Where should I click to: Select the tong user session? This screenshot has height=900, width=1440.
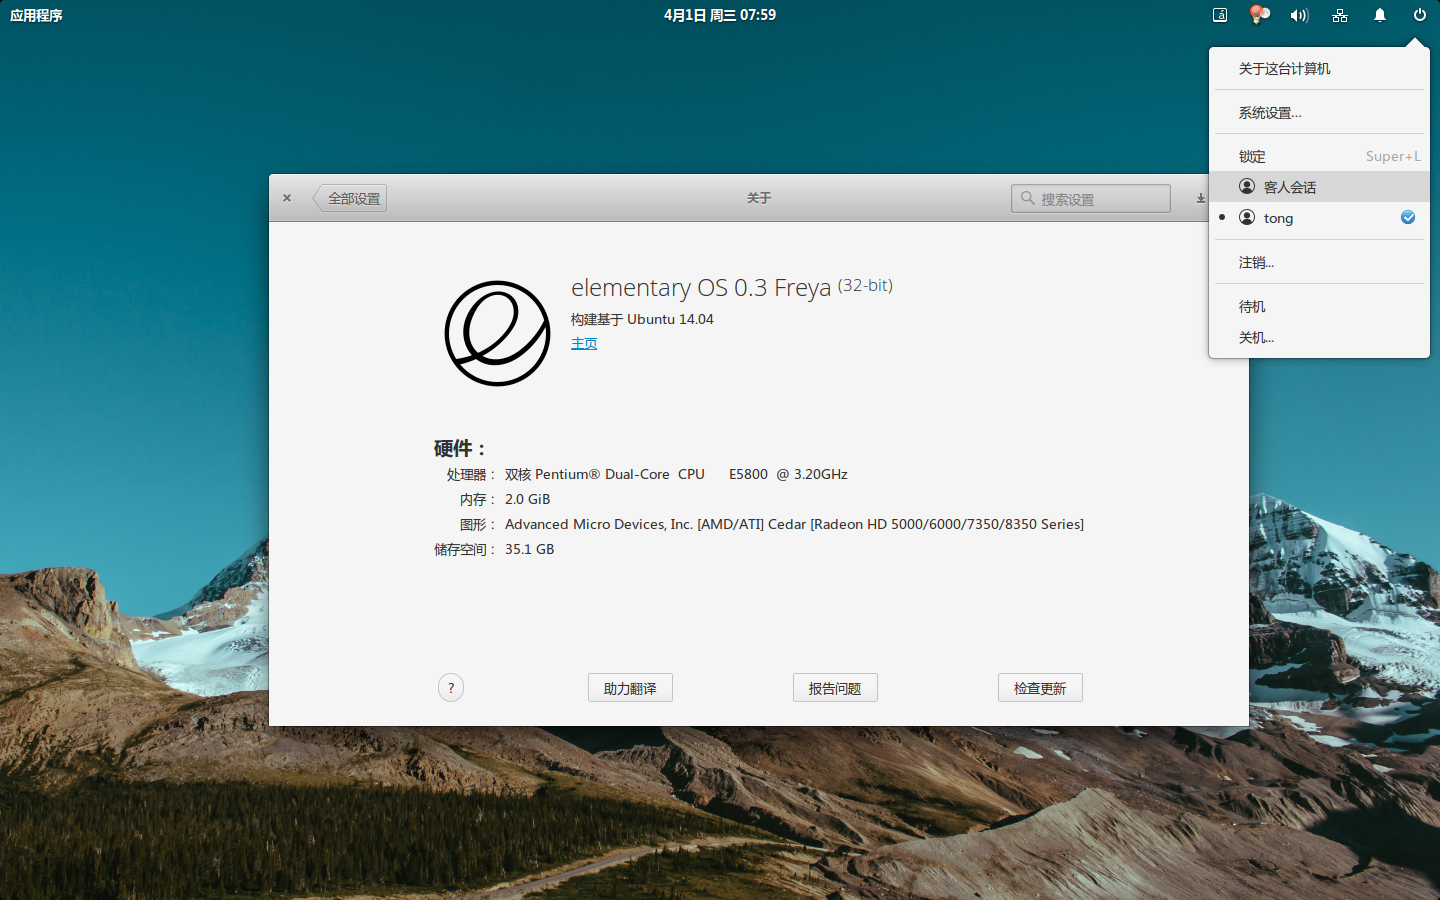tap(1319, 218)
